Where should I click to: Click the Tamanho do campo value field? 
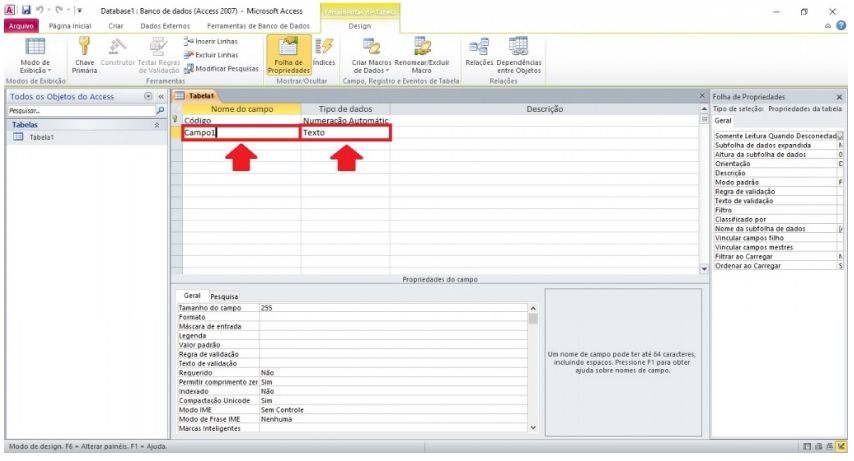click(x=390, y=308)
